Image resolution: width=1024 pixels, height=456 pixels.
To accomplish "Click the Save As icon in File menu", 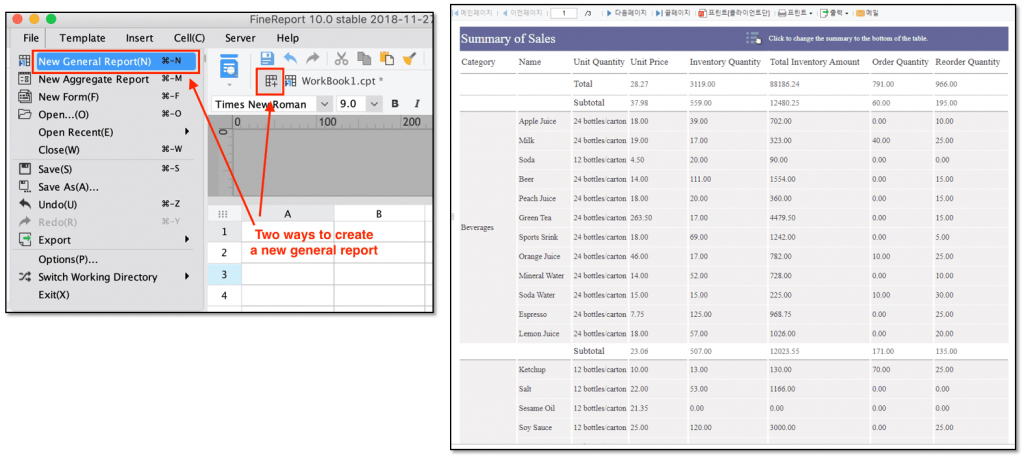I will coord(24,187).
